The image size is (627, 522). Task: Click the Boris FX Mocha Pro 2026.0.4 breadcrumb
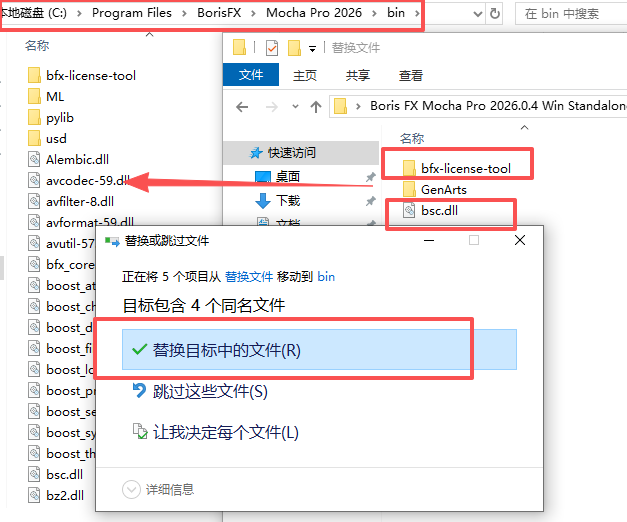click(x=498, y=106)
